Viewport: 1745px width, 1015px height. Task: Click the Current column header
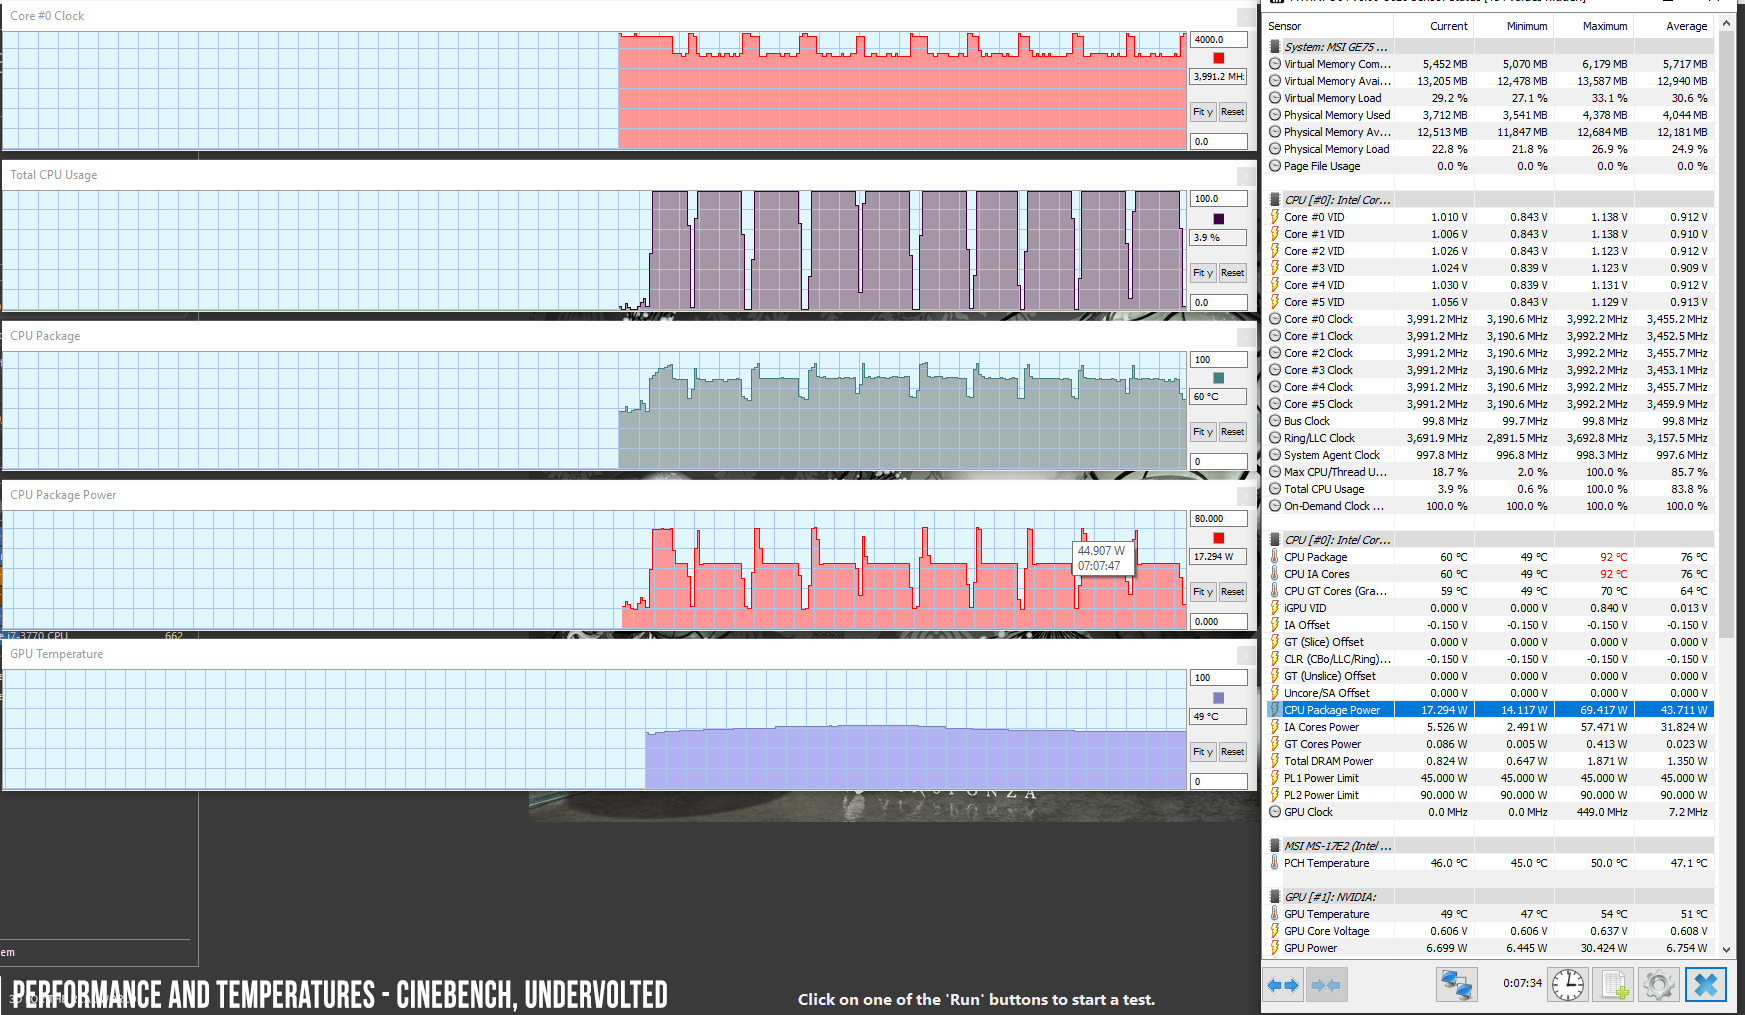[1434, 26]
